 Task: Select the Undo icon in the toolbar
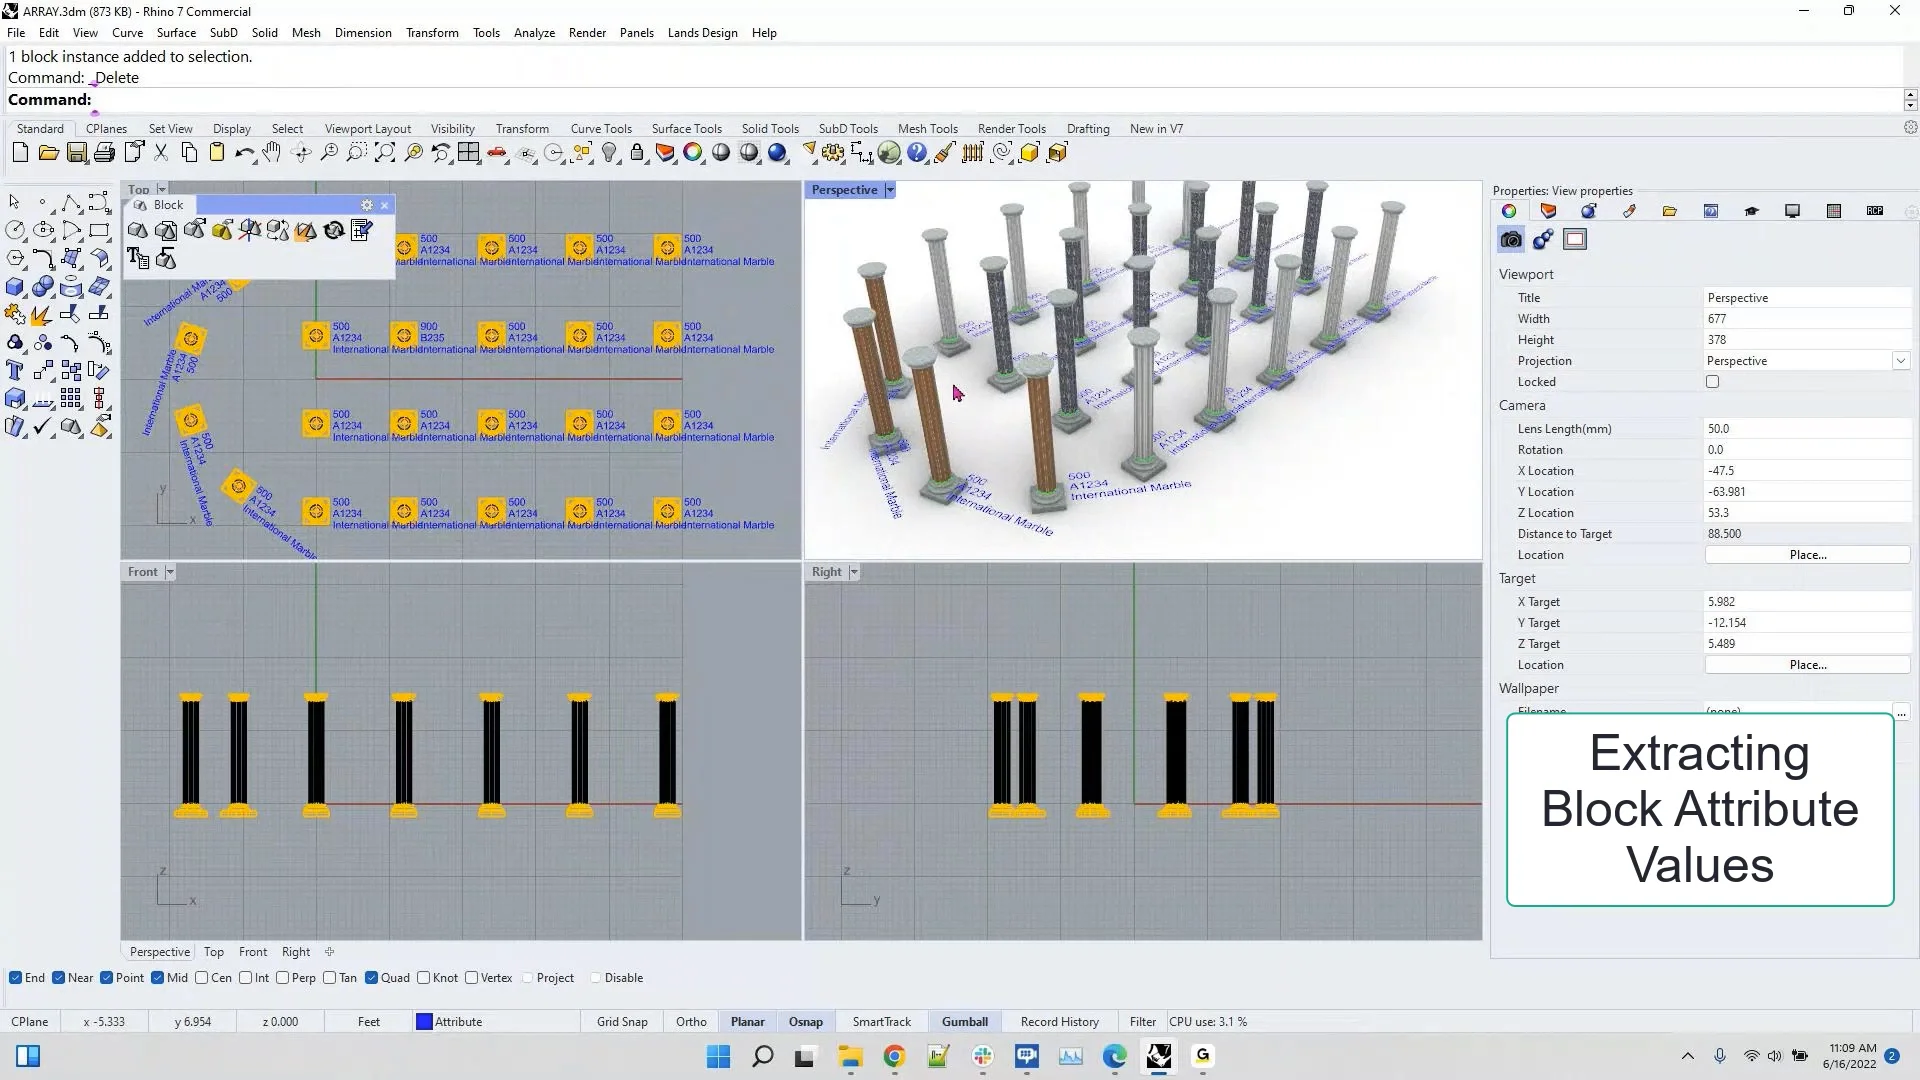pyautogui.click(x=244, y=152)
